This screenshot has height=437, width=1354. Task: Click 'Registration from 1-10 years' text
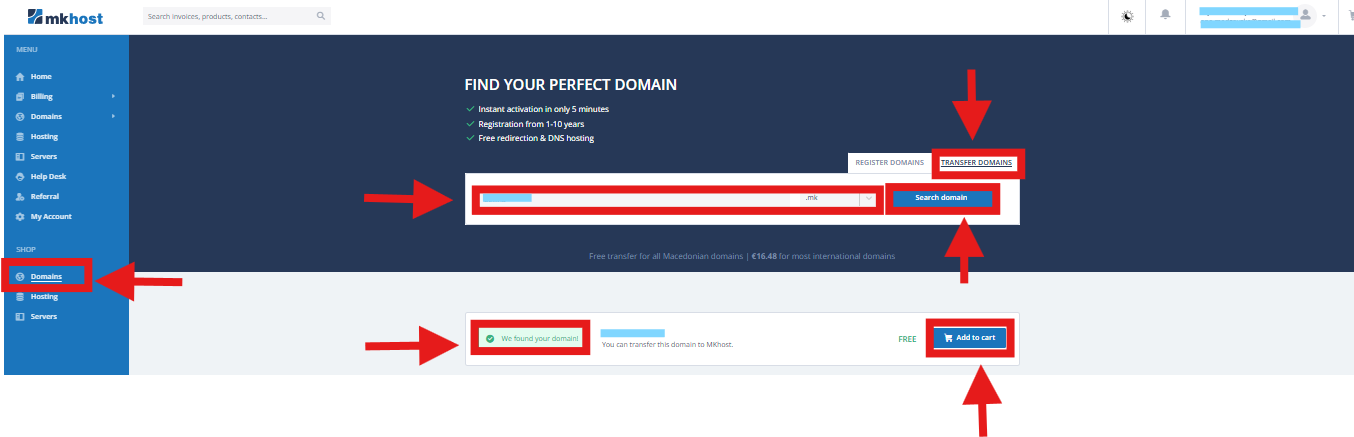[531, 124]
